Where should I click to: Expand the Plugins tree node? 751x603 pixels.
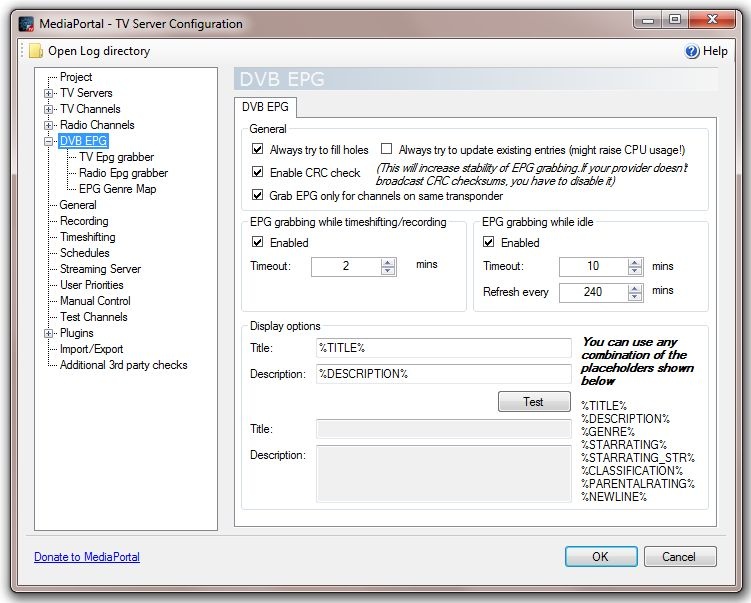coord(48,333)
